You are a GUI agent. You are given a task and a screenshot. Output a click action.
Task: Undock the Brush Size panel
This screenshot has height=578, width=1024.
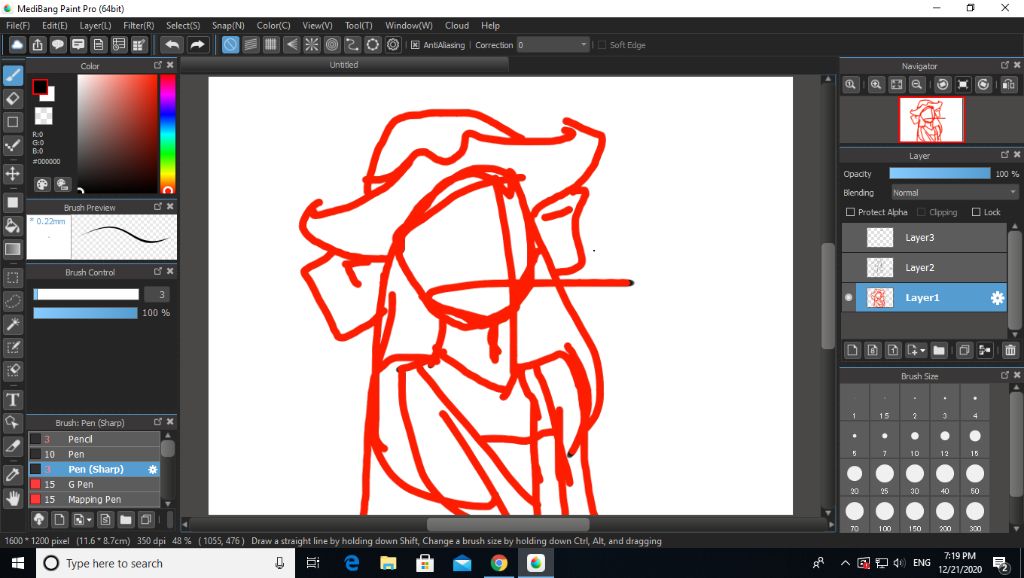click(x=1005, y=376)
